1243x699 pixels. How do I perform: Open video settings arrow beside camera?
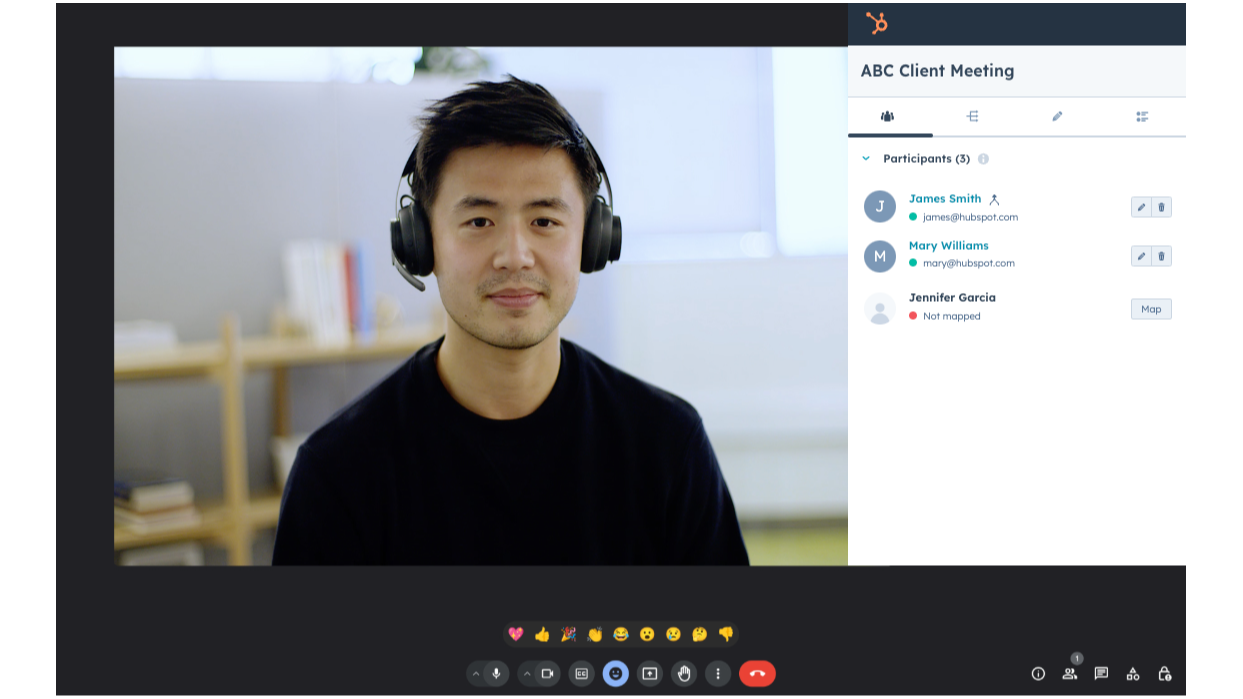pos(527,674)
